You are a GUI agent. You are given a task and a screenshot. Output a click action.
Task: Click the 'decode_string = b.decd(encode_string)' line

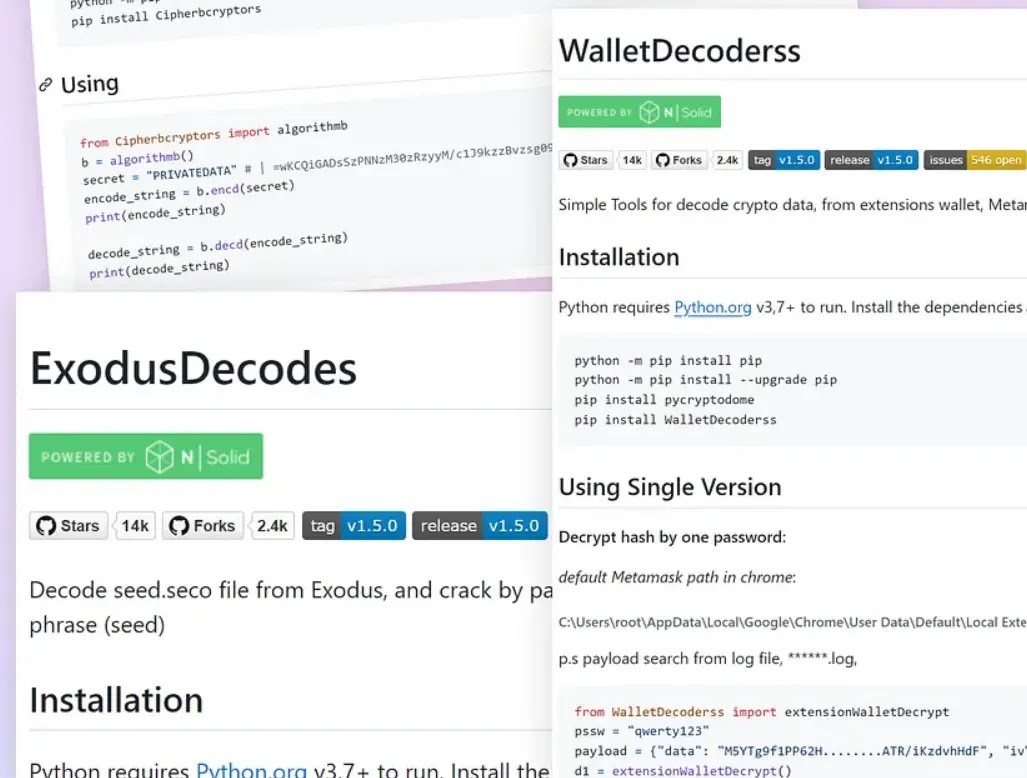click(x=217, y=246)
